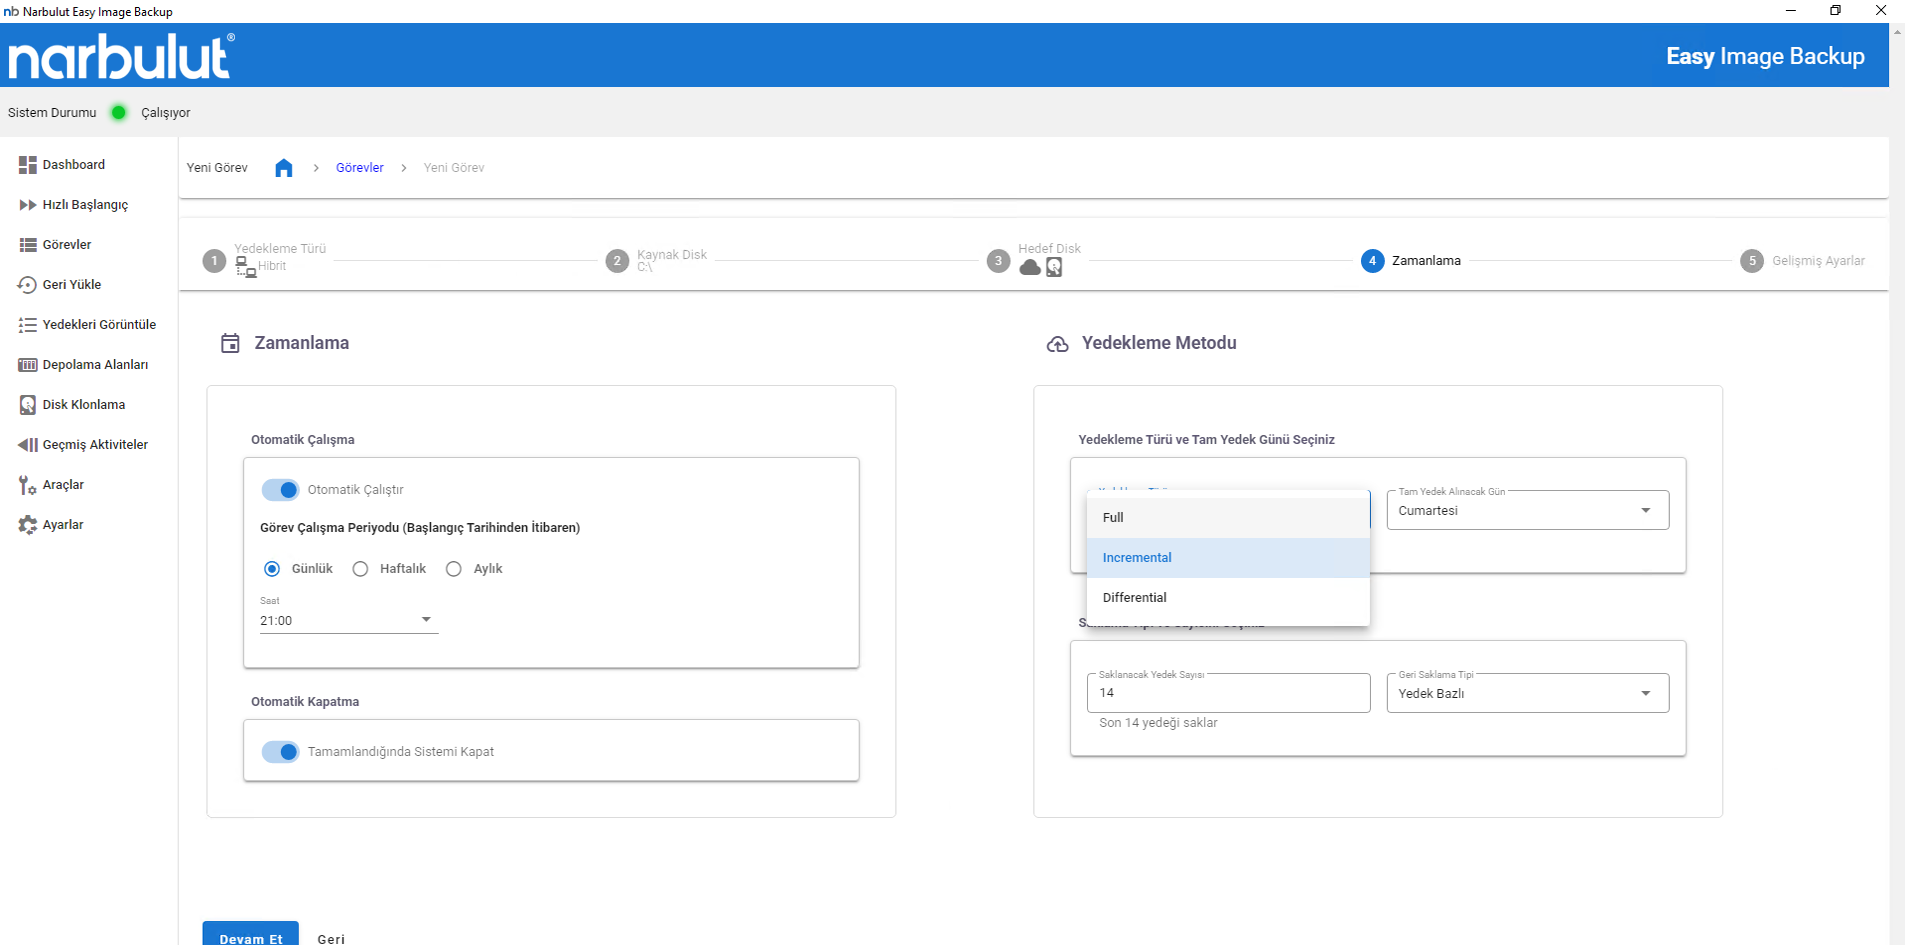
Task: Open the Geri Saklama Tipi dropdown
Action: (1527, 694)
